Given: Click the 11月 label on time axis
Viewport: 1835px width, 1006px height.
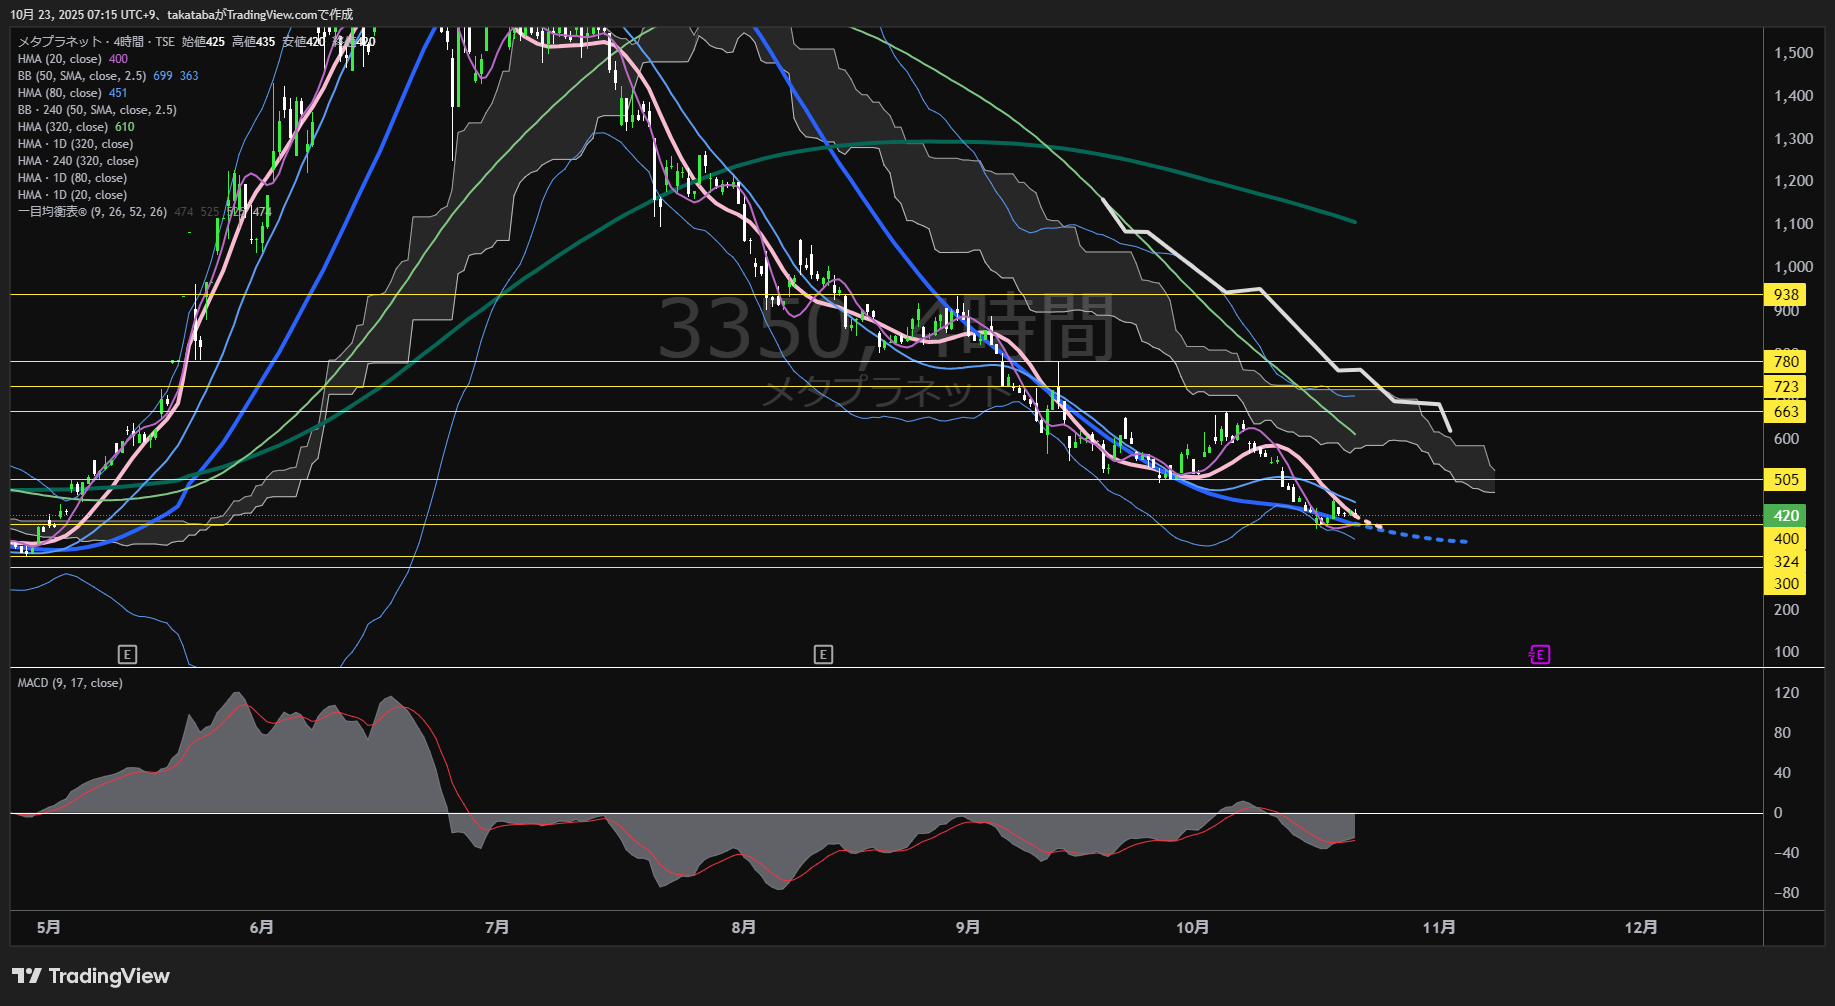Looking at the screenshot, I should 1438,928.
